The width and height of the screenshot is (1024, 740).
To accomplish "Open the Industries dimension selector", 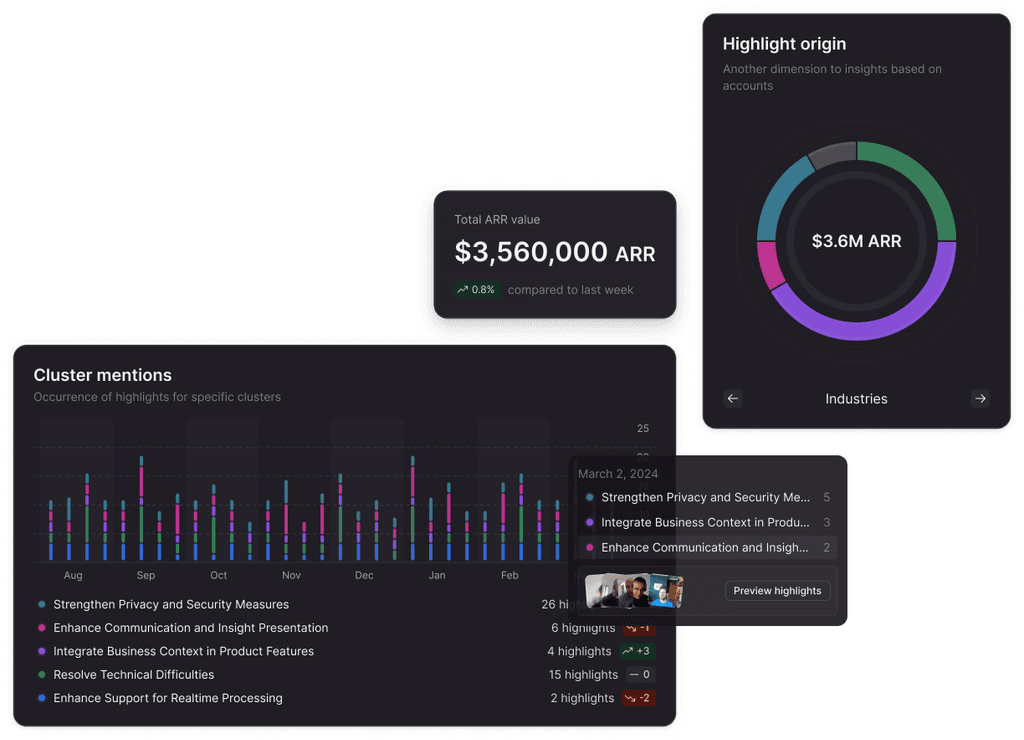I will tap(856, 398).
